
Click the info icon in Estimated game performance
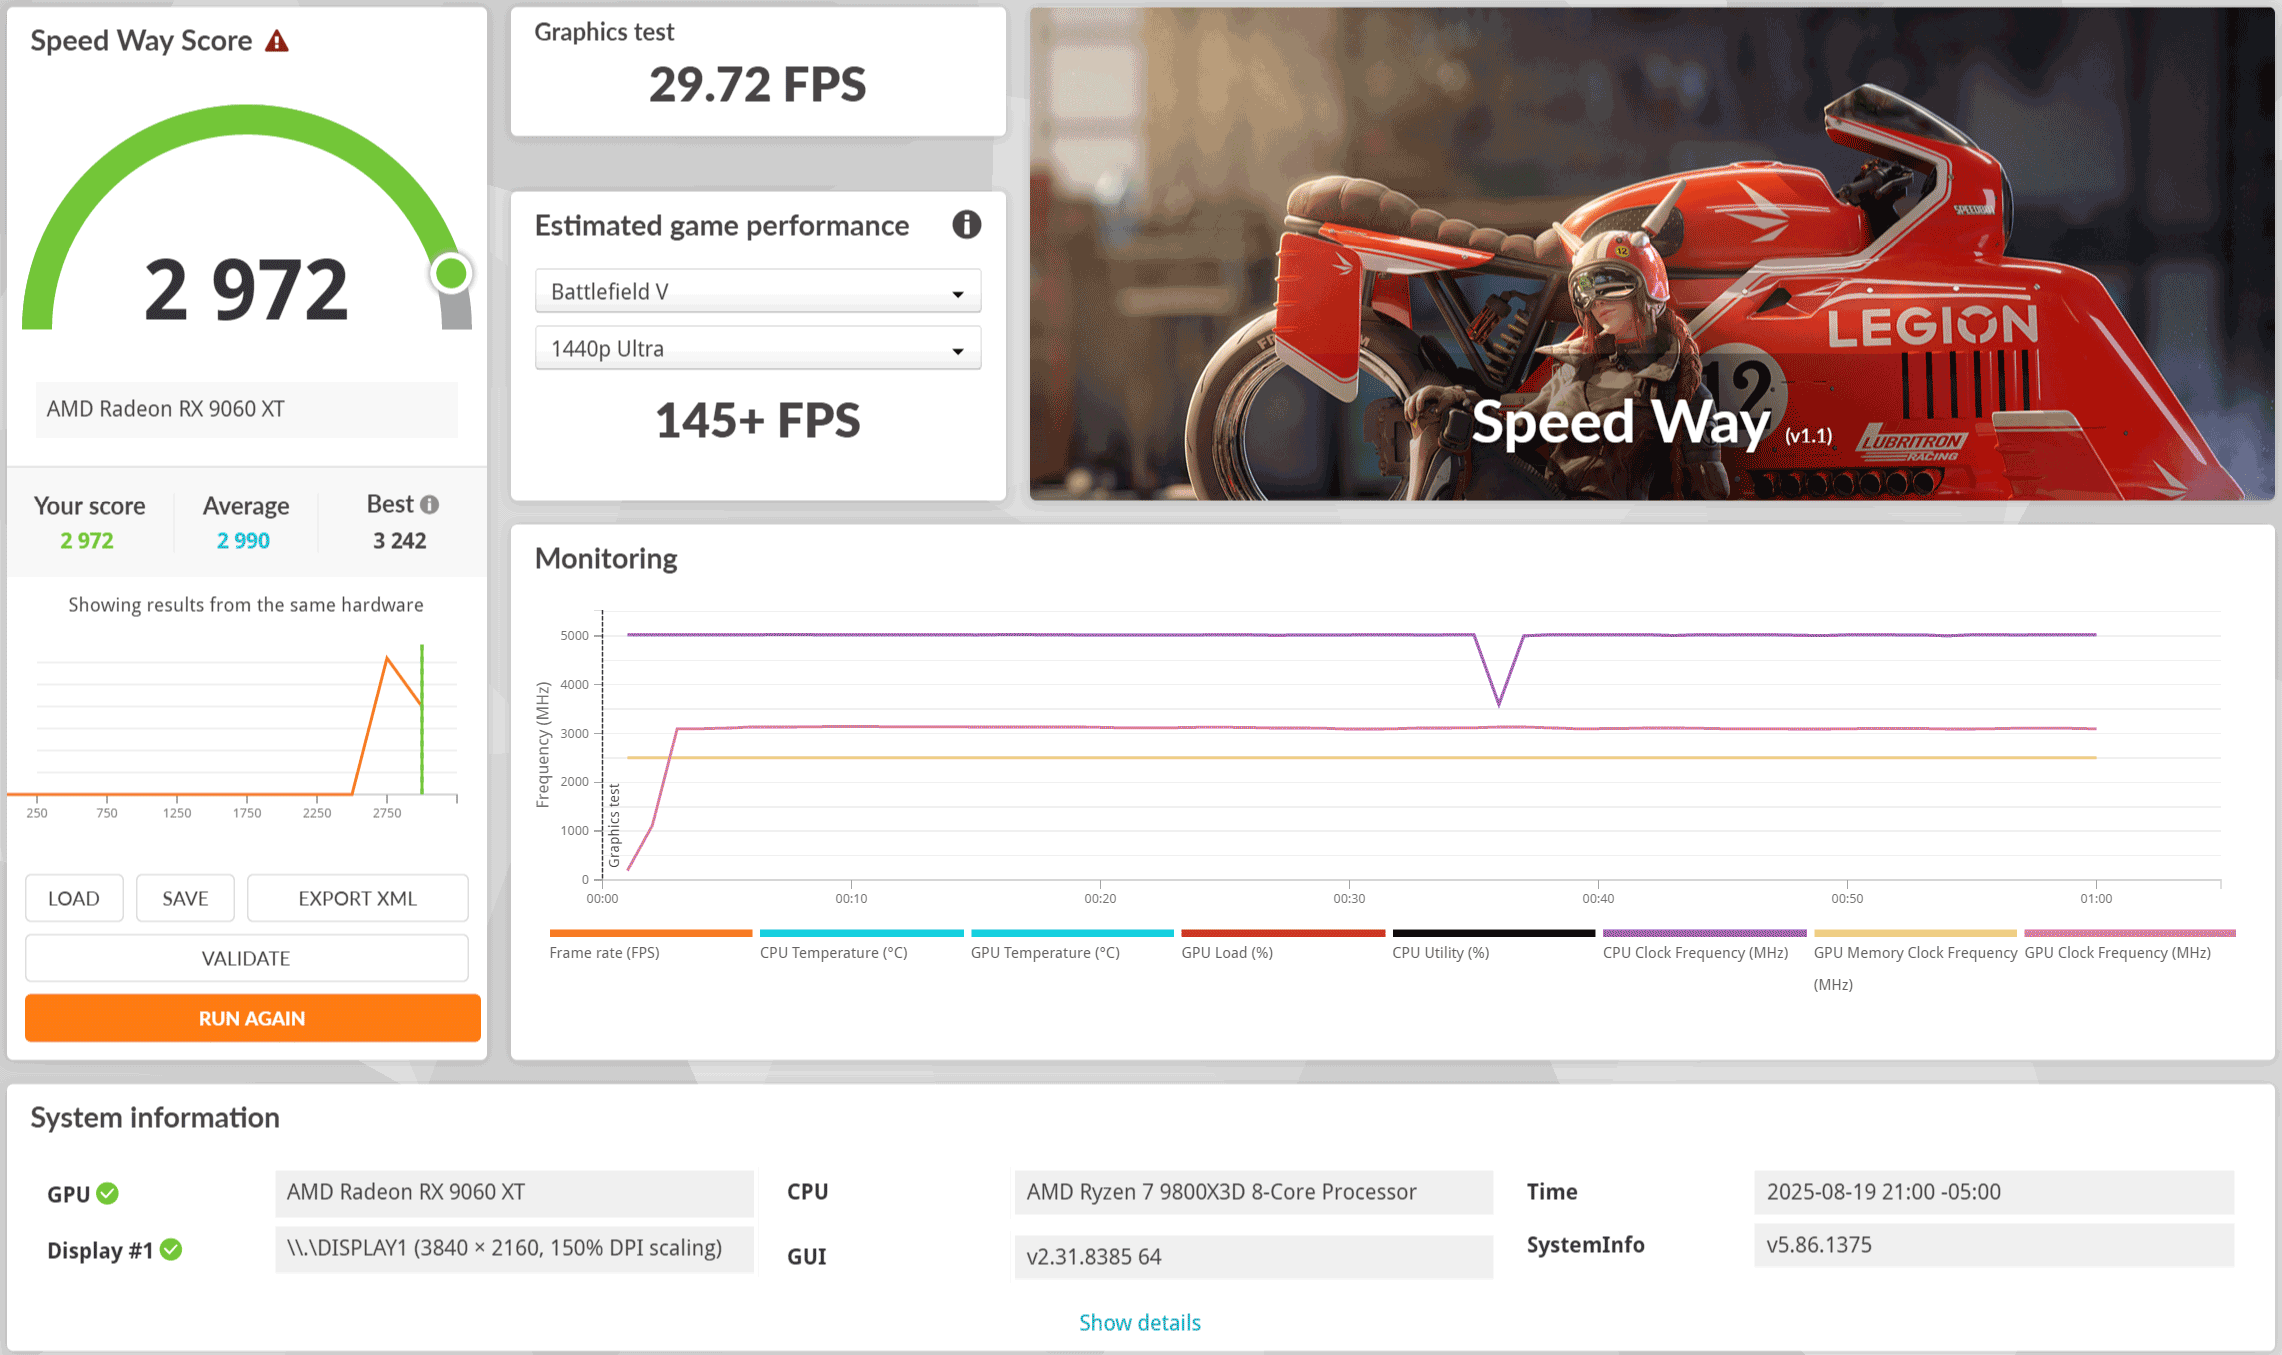[x=966, y=225]
